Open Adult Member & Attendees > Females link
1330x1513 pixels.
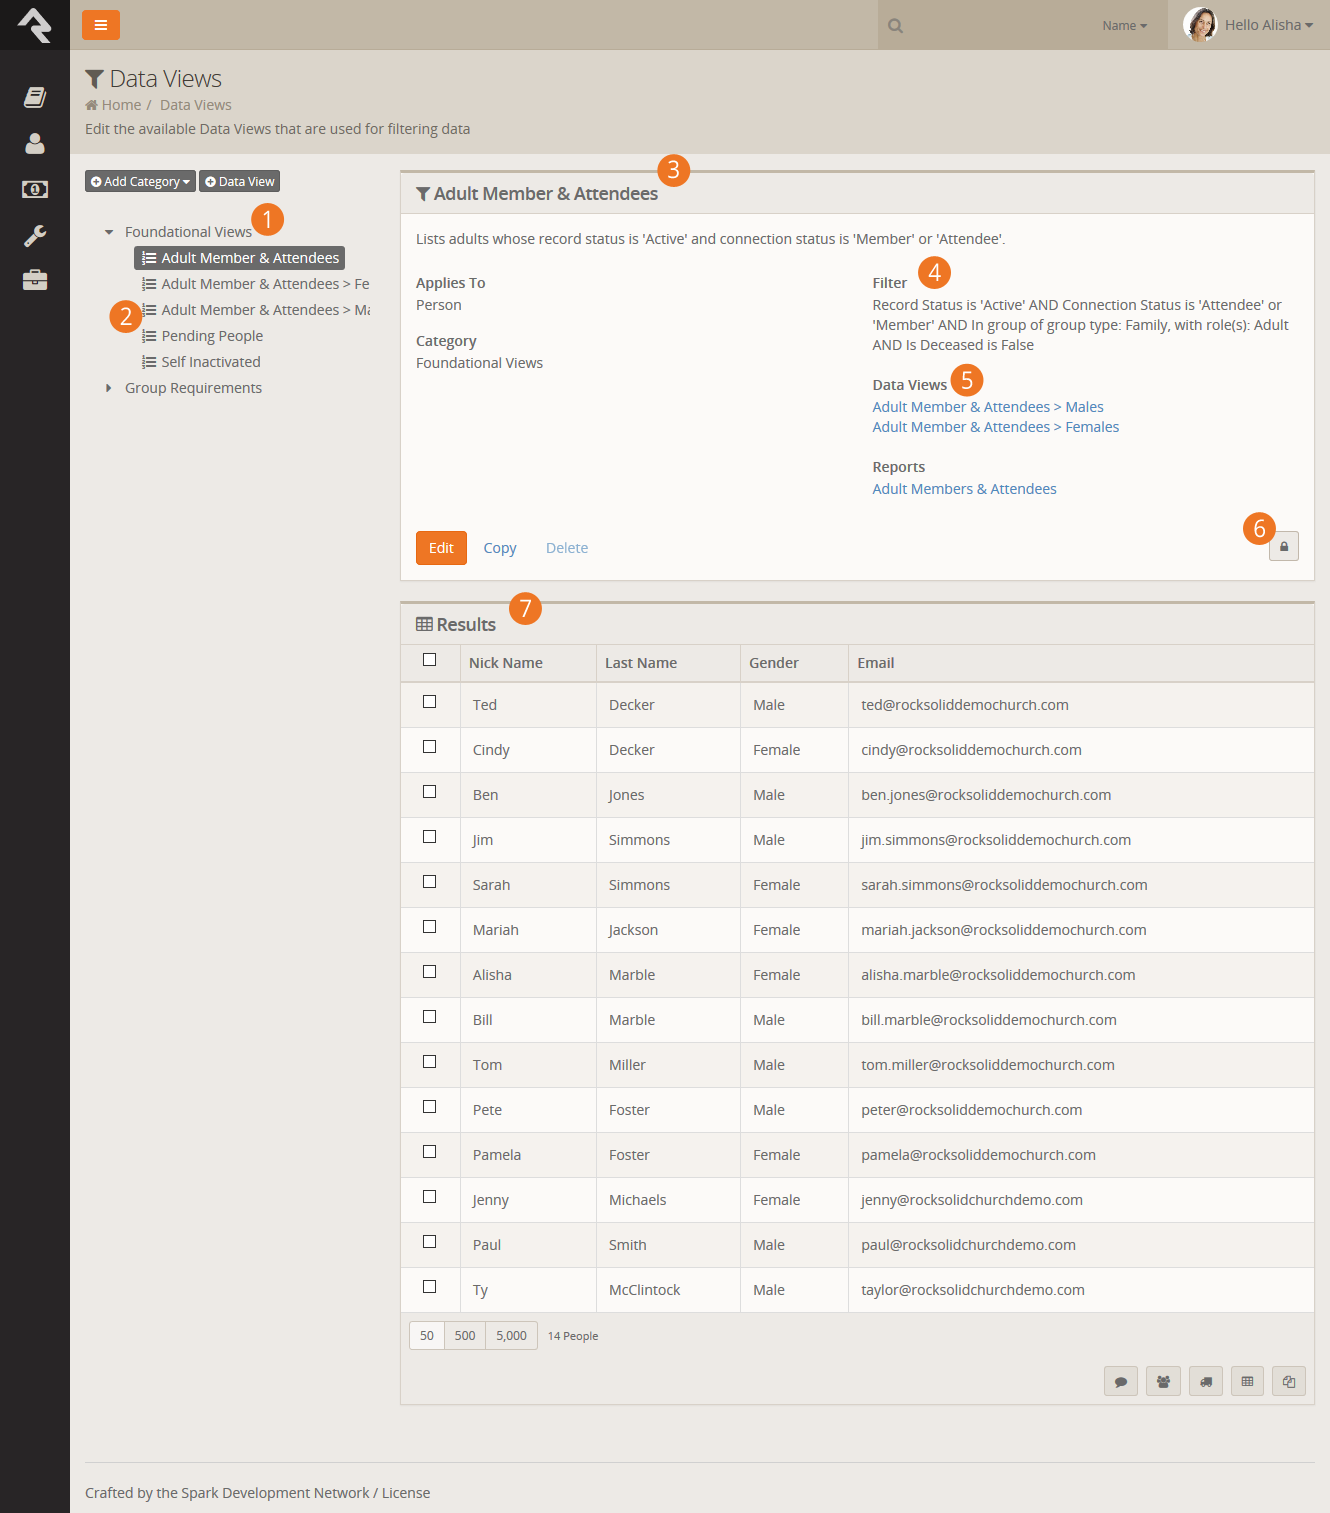coord(996,427)
